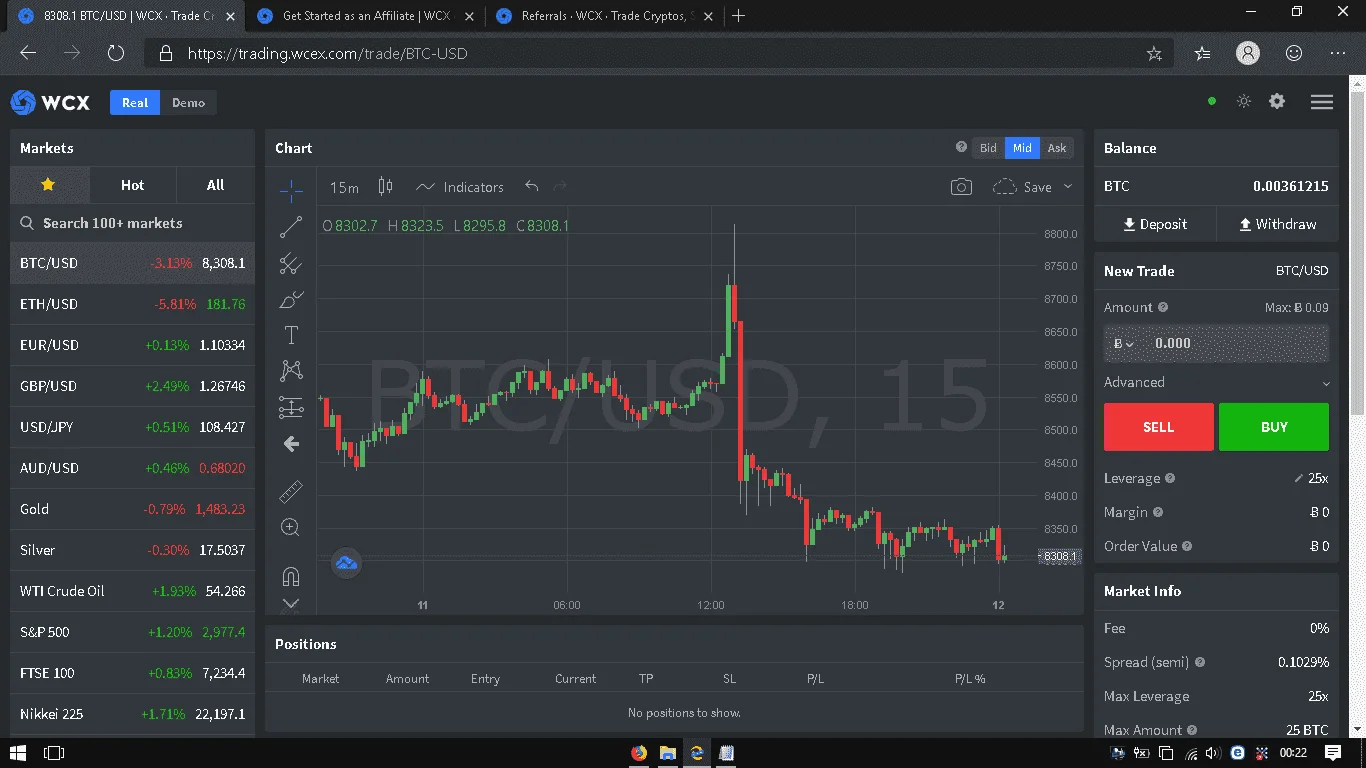This screenshot has height=768, width=1366.
Task: Set chart price to Bid
Action: 988,148
